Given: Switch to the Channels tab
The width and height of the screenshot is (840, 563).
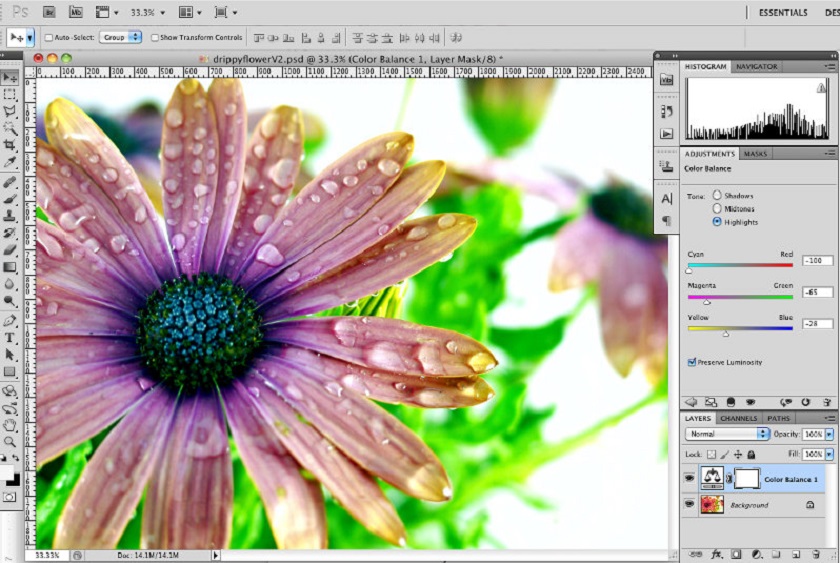Looking at the screenshot, I should tap(738, 418).
